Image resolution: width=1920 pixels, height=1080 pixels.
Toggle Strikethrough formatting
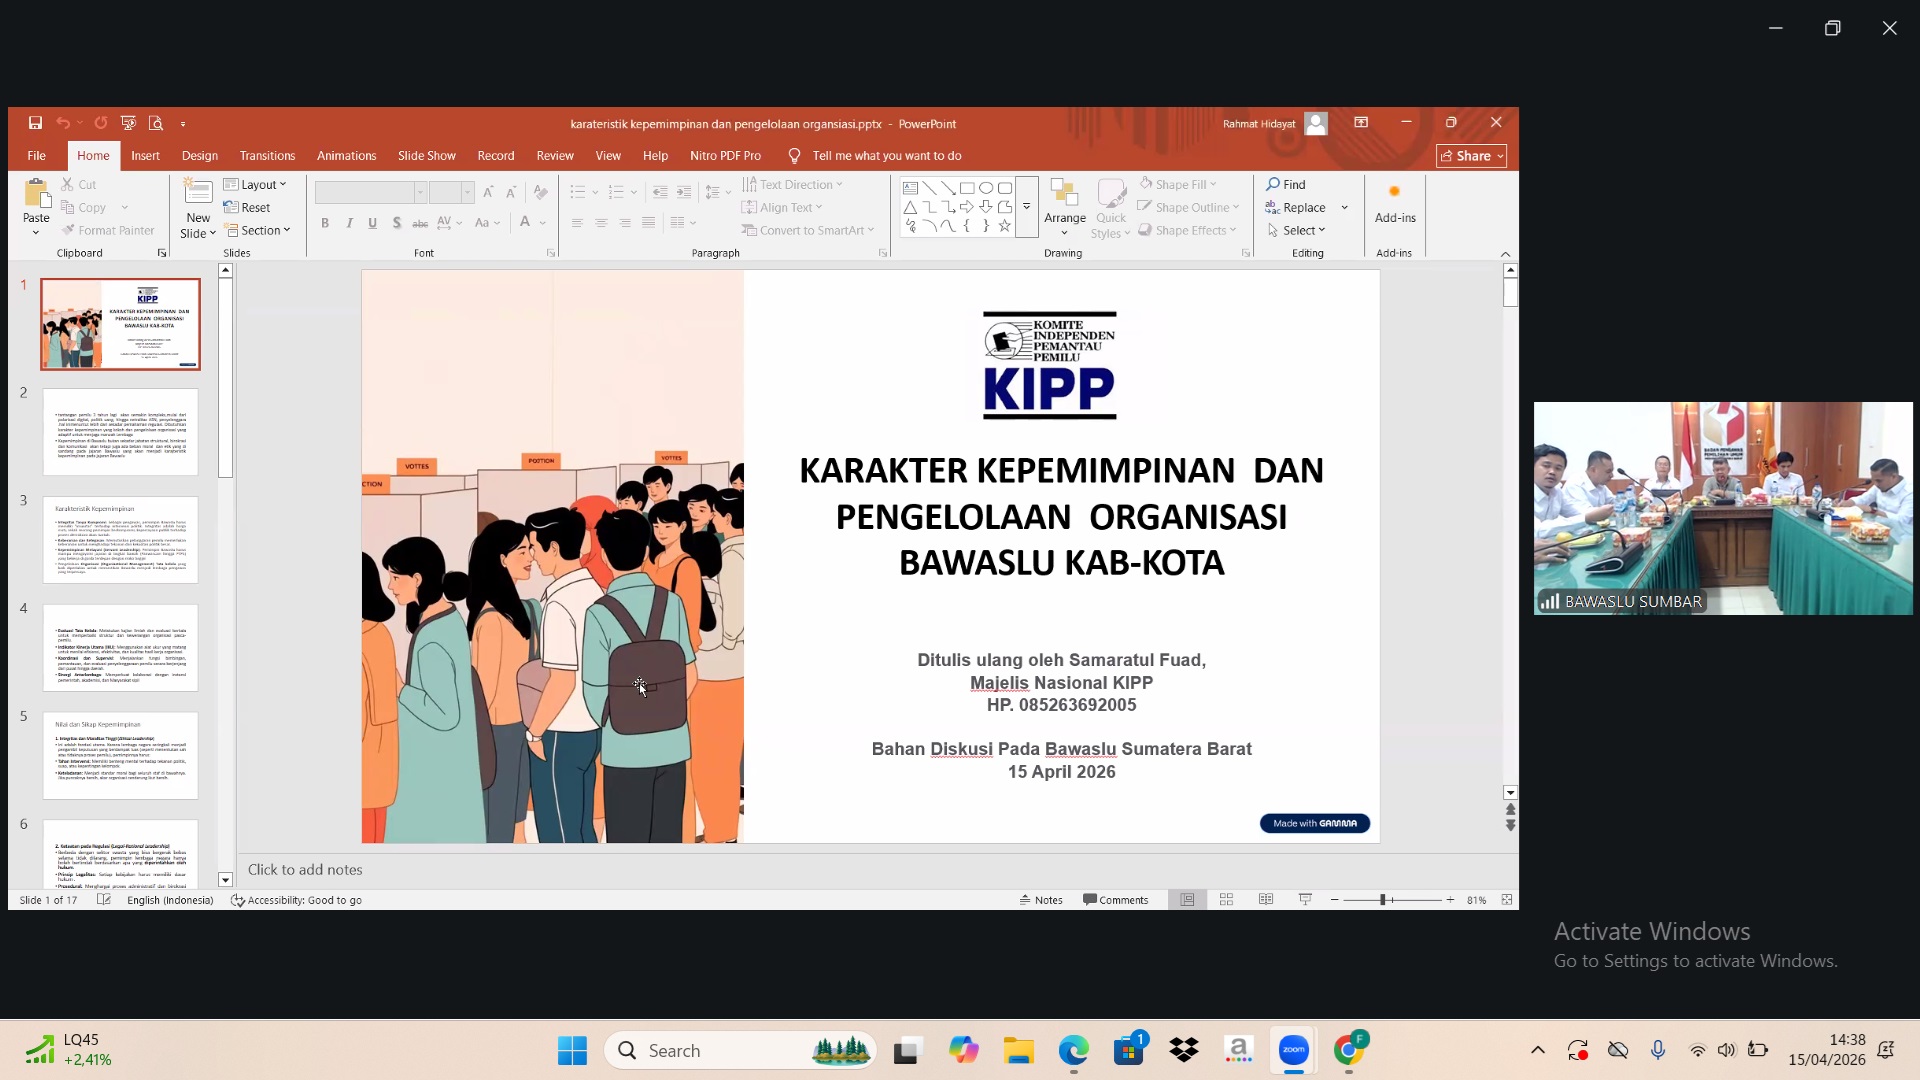point(420,223)
